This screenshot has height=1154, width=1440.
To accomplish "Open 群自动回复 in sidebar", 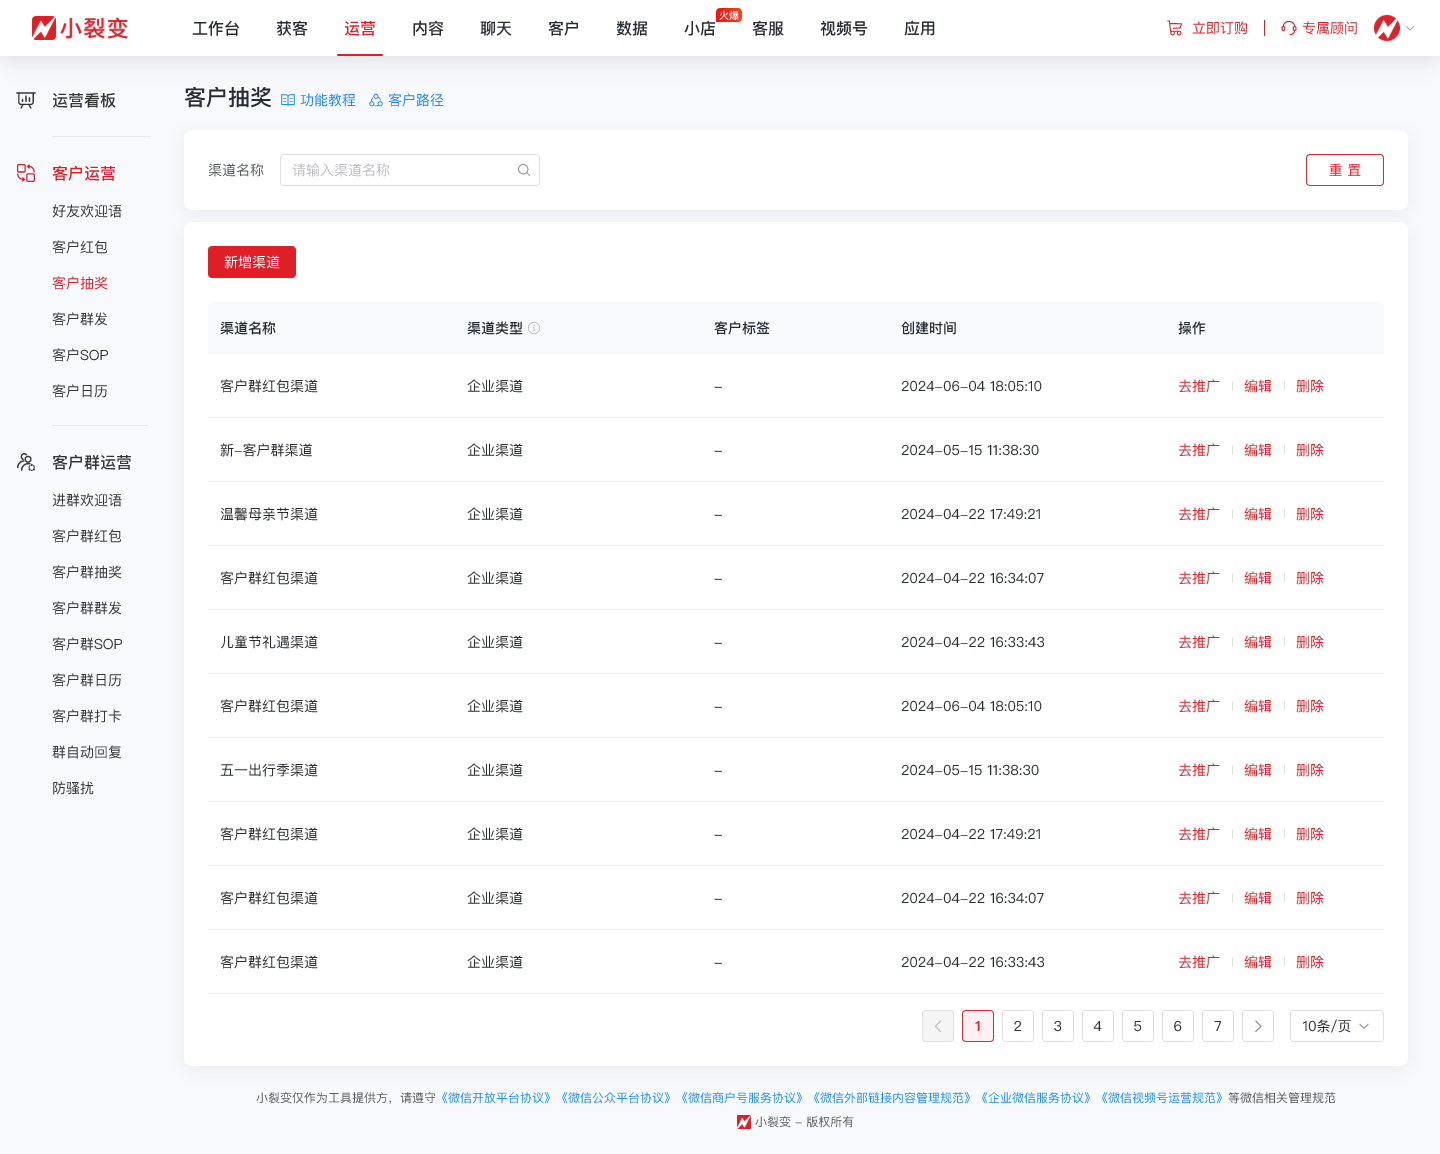I will (x=87, y=752).
